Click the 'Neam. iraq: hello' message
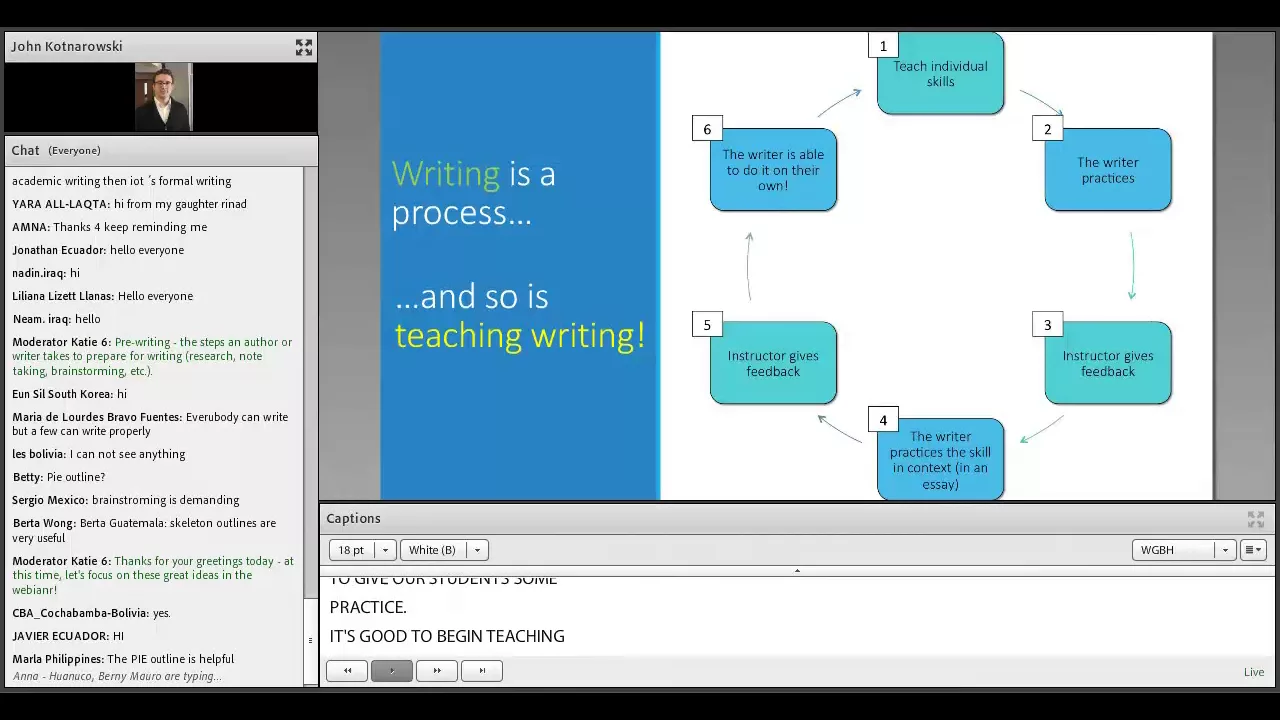Viewport: 1280px width, 720px height. 56,319
